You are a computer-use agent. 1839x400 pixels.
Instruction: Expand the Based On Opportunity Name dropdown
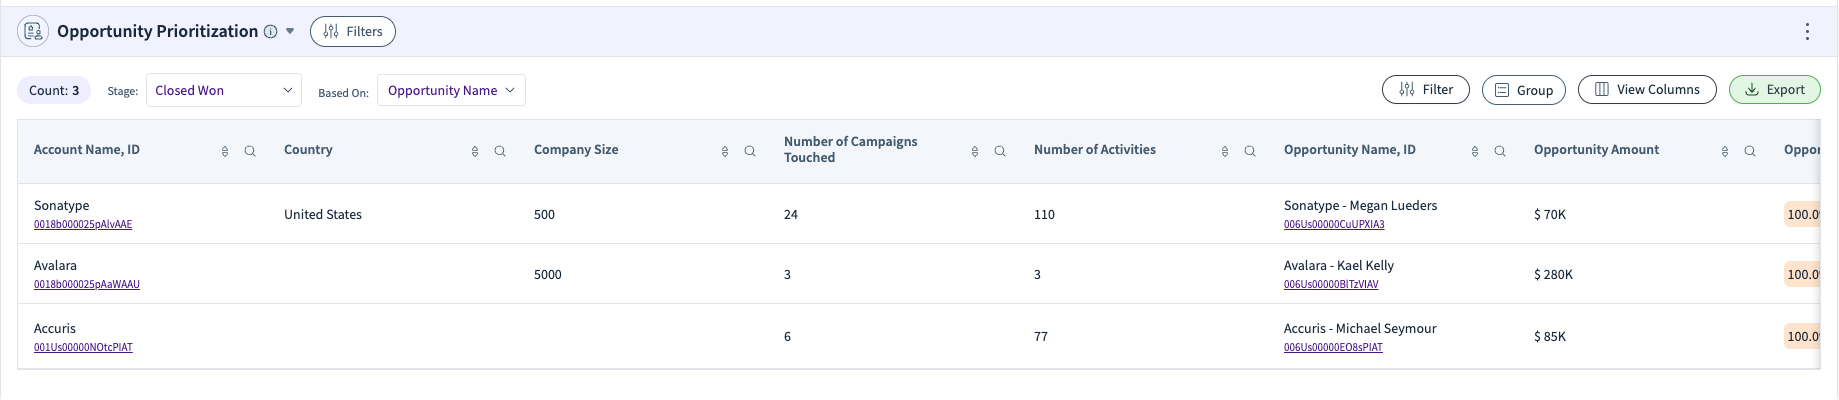(x=451, y=90)
